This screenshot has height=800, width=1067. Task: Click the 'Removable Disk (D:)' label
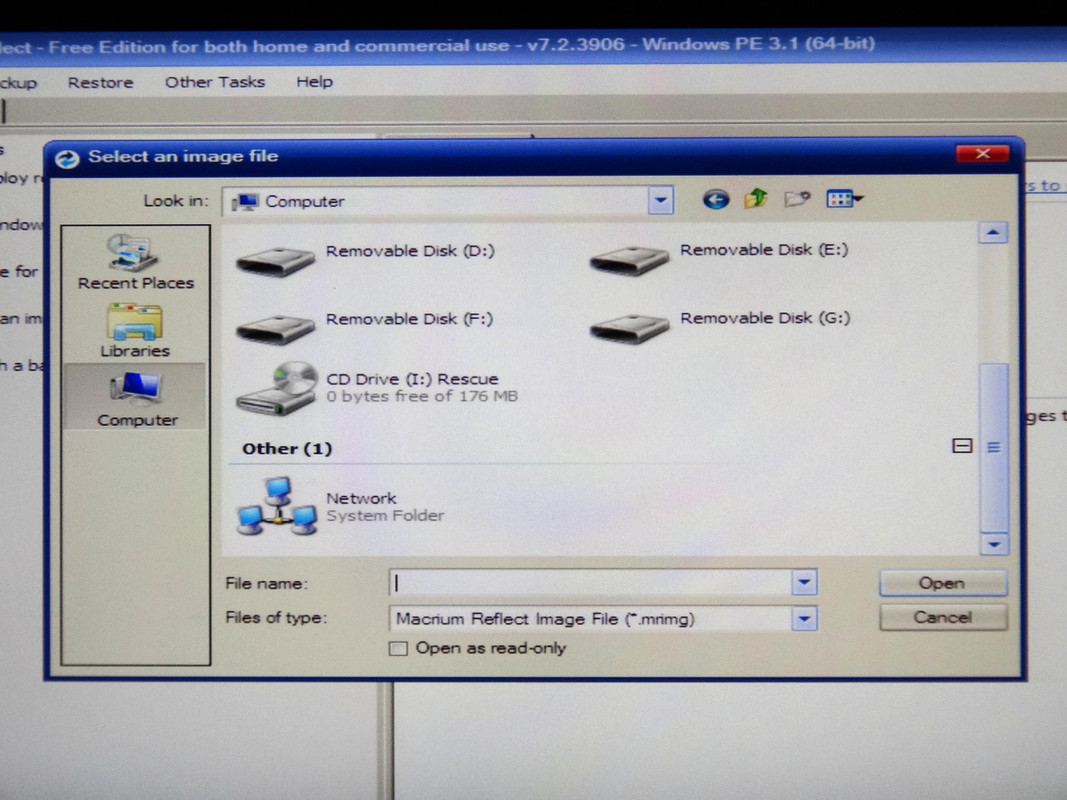point(410,251)
